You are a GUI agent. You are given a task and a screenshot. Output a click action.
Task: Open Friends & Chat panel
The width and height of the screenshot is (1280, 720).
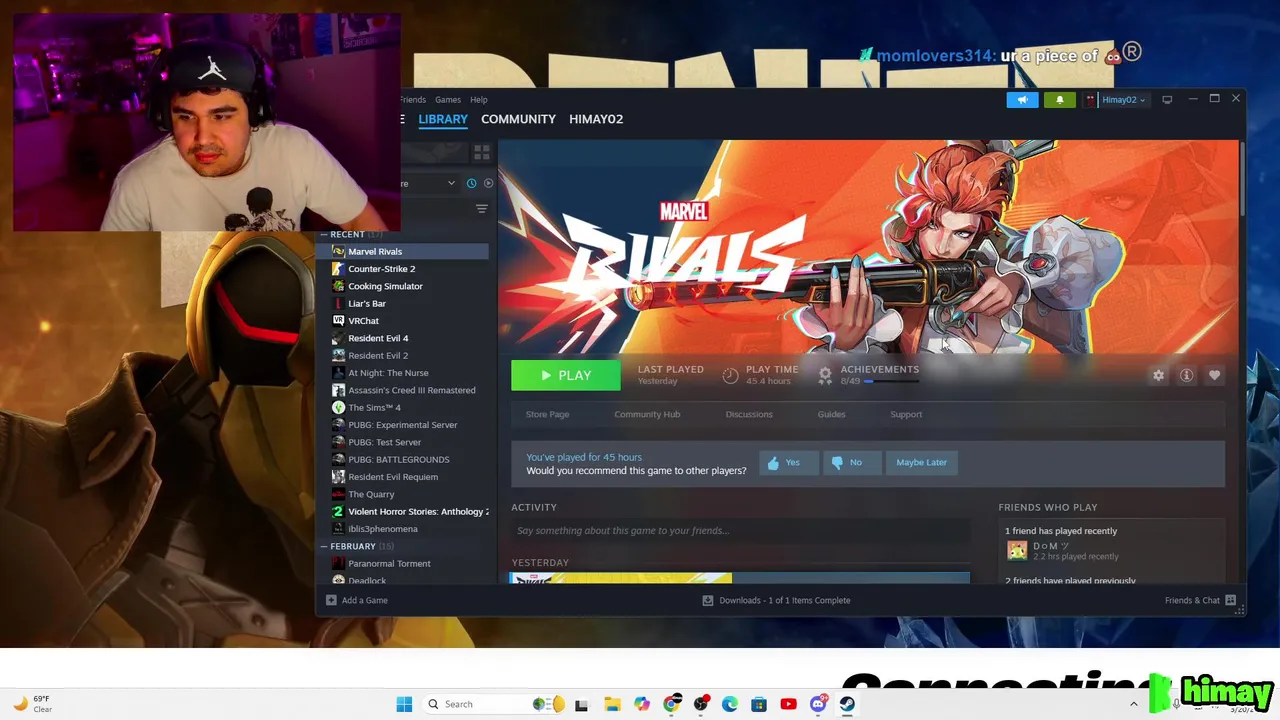(x=1200, y=600)
